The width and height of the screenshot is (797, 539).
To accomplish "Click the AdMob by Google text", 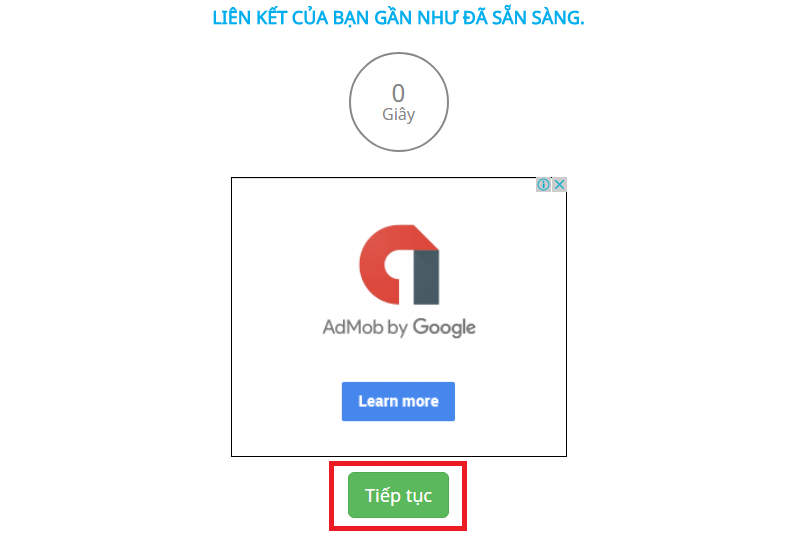I will tap(399, 327).
